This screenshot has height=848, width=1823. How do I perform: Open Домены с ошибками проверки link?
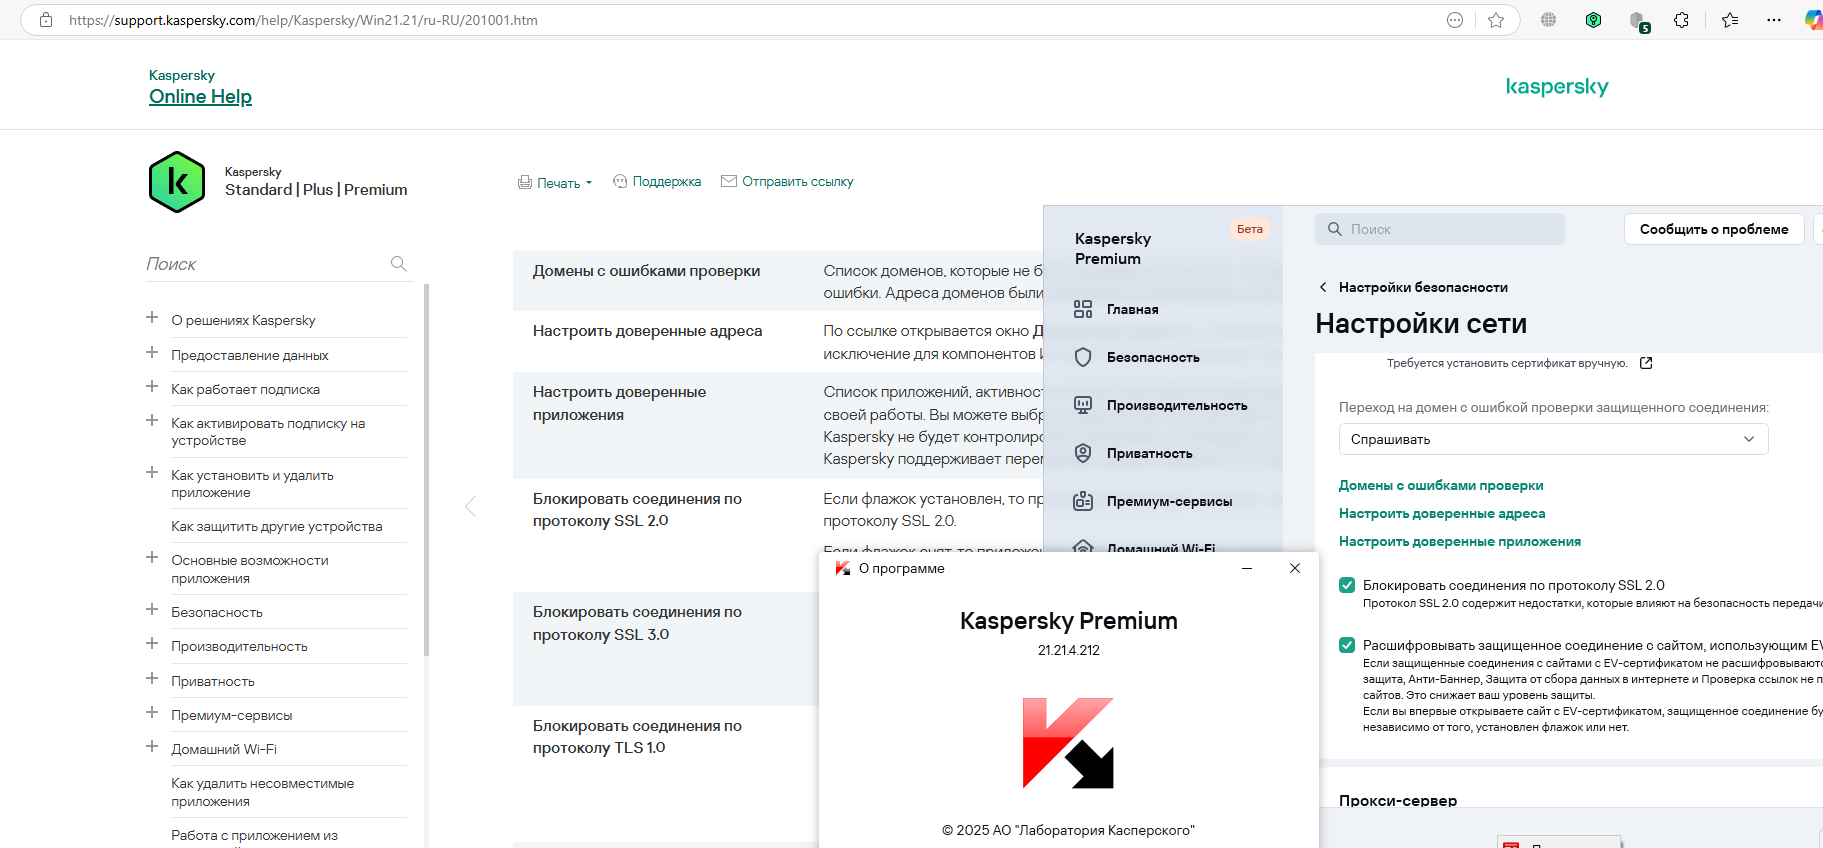[1441, 485]
